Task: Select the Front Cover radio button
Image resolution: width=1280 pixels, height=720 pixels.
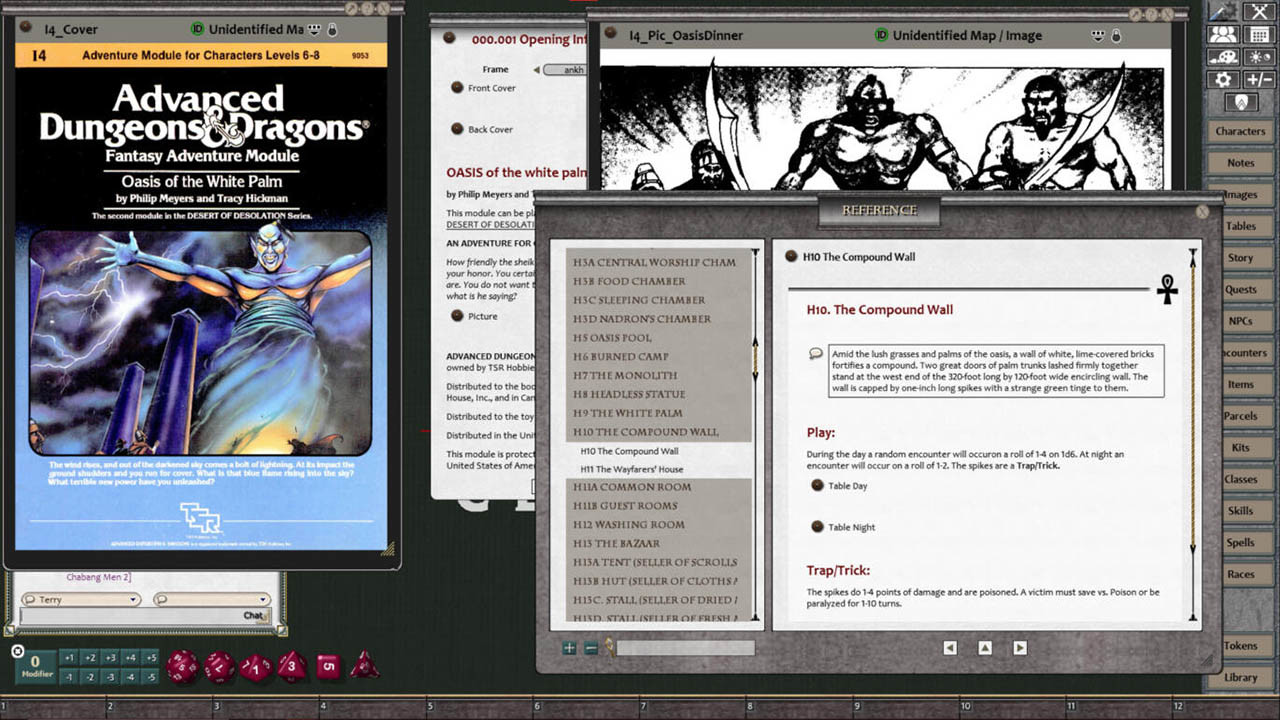Action: 458,88
